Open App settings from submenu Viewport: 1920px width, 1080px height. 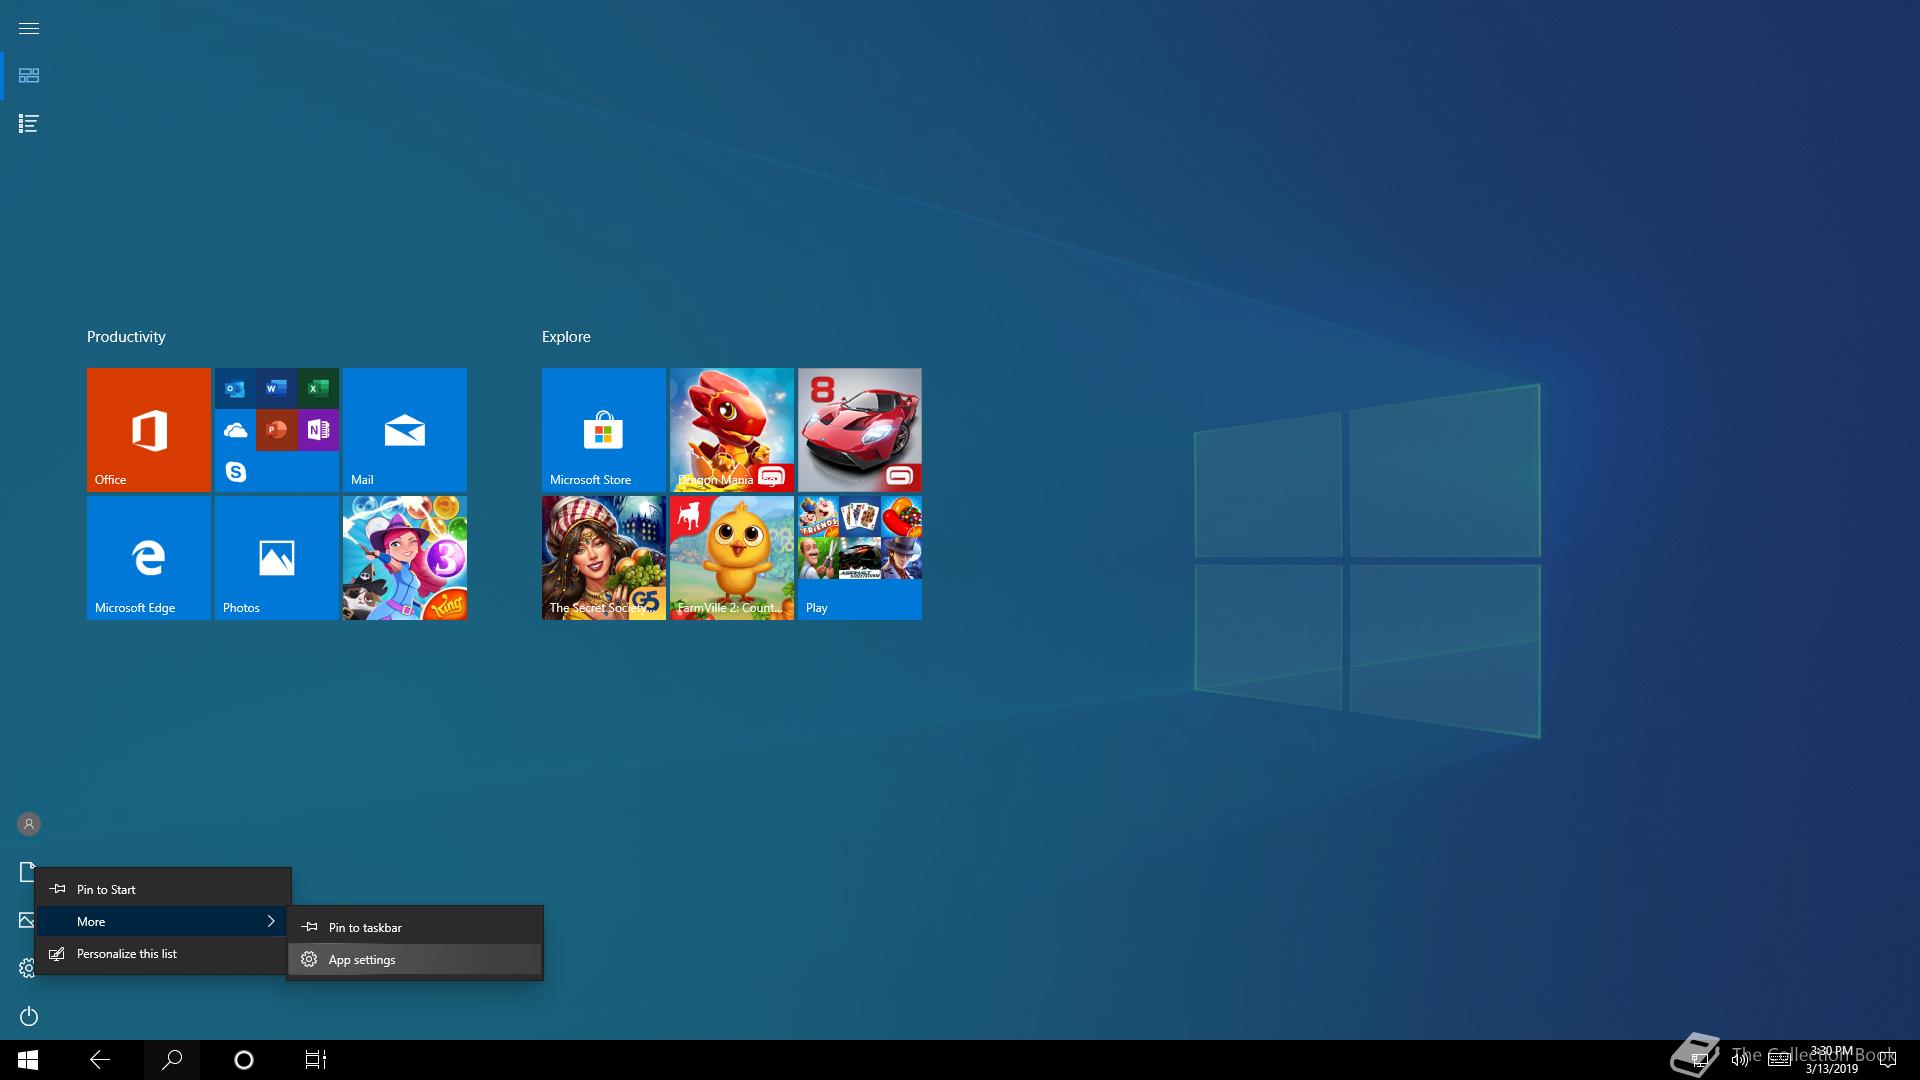coord(415,959)
